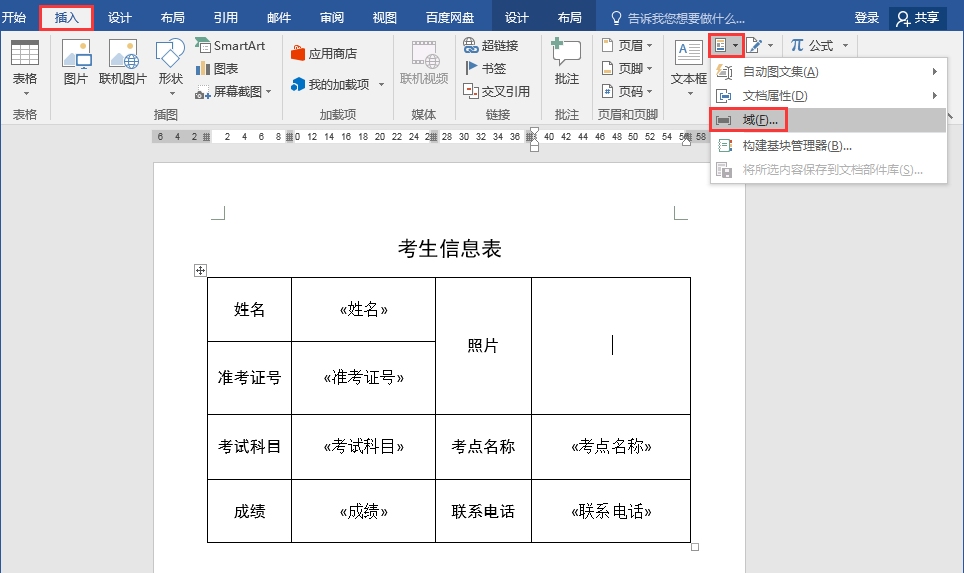Open the 视图 tab
The width and height of the screenshot is (964, 573).
pos(385,17)
